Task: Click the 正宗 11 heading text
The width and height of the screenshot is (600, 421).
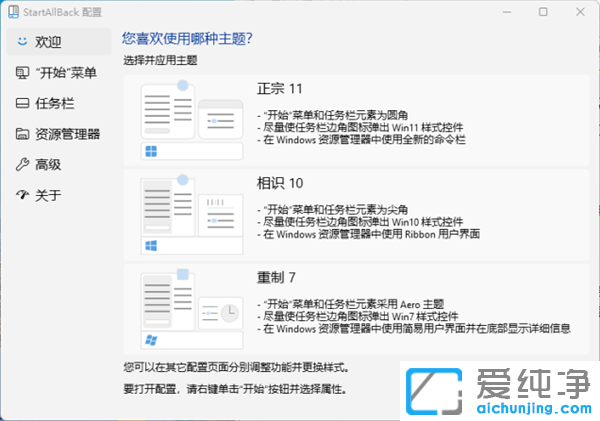Action: [280, 88]
